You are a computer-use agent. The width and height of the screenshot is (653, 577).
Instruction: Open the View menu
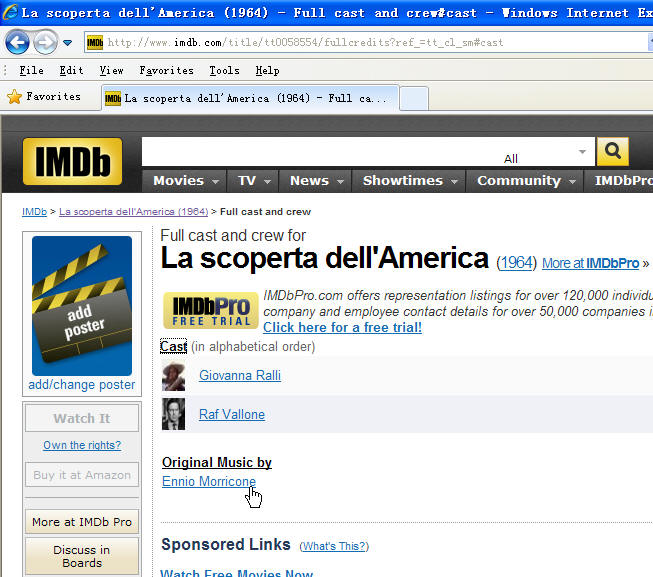point(111,70)
